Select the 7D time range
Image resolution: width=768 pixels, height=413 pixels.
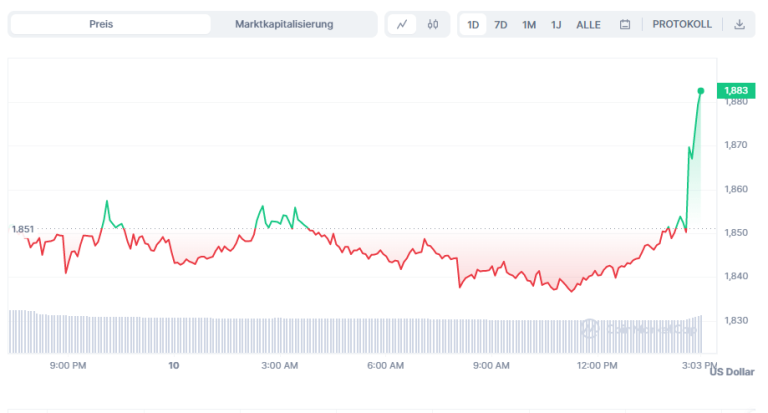click(x=500, y=24)
